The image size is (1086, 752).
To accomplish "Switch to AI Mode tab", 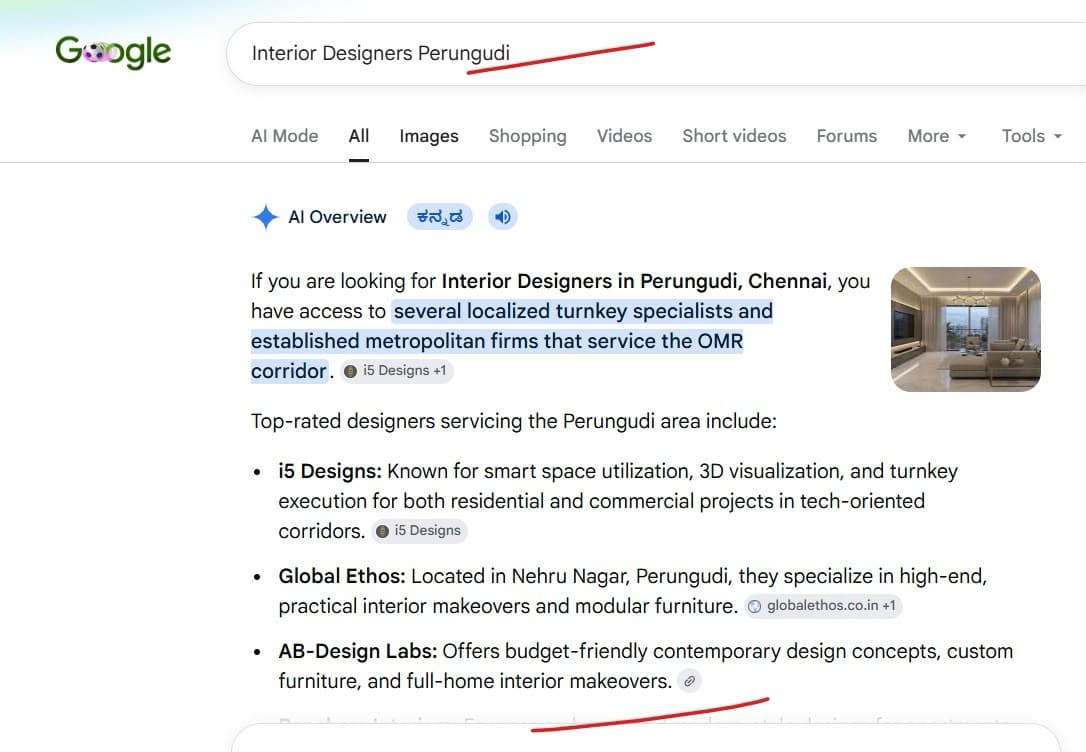I will pyautogui.click(x=285, y=136).
